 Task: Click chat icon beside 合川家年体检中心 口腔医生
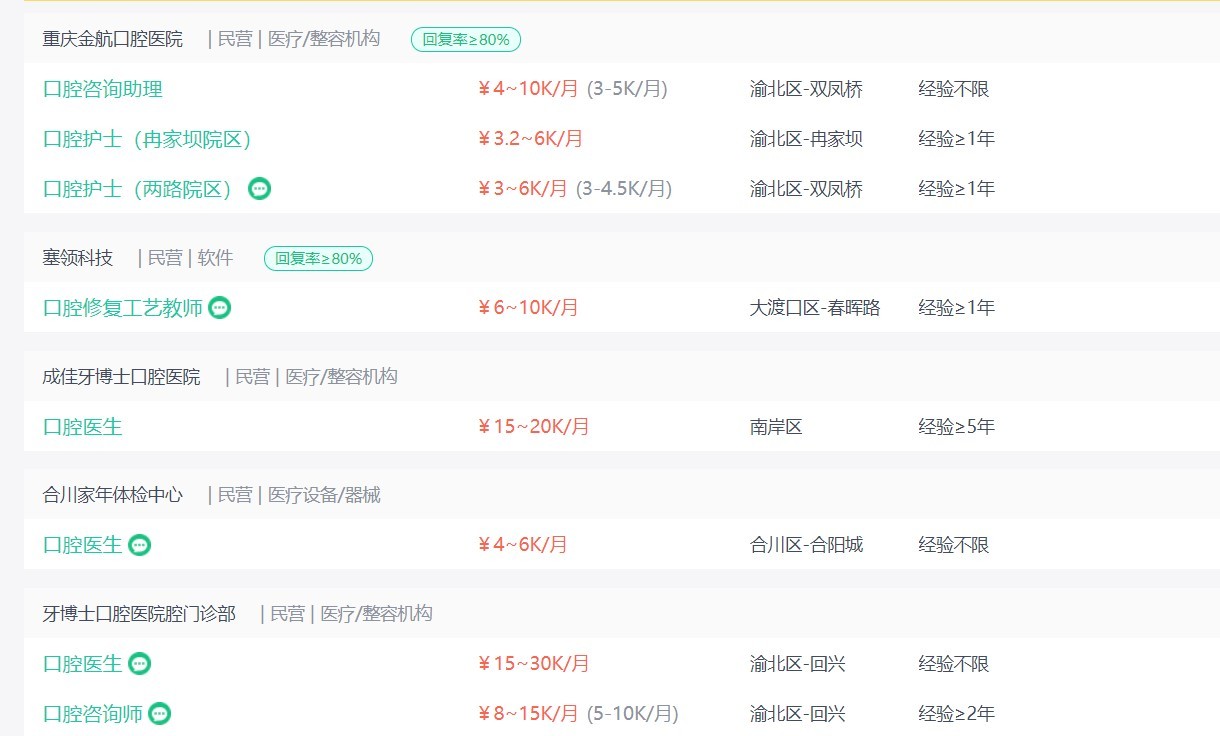click(140, 545)
